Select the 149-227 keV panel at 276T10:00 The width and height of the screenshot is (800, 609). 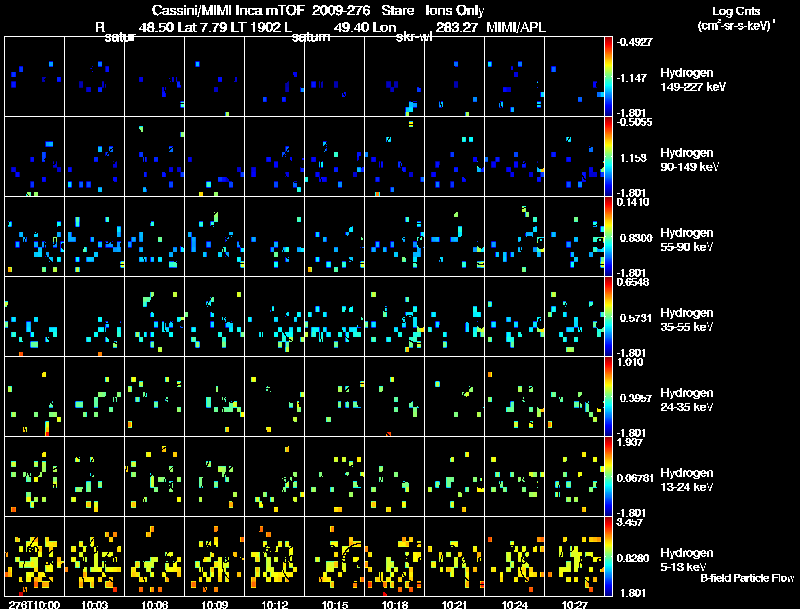[x=34, y=76]
